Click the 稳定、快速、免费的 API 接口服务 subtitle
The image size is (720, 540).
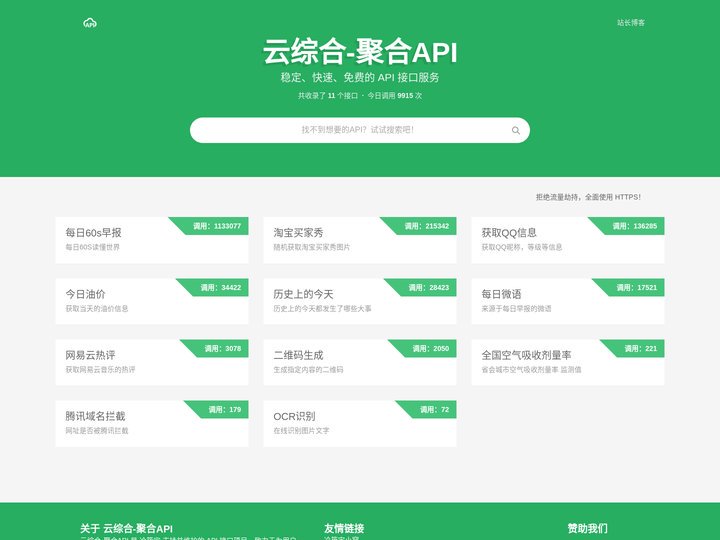tap(360, 77)
